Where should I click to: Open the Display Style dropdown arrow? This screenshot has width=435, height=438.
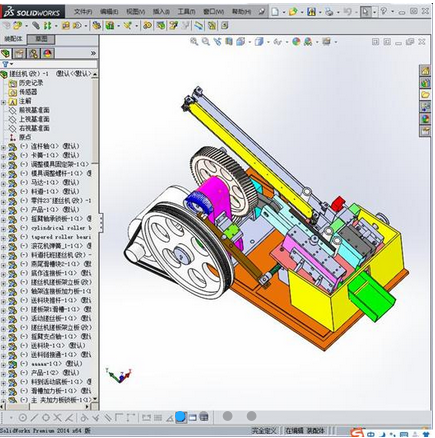coord(268,42)
